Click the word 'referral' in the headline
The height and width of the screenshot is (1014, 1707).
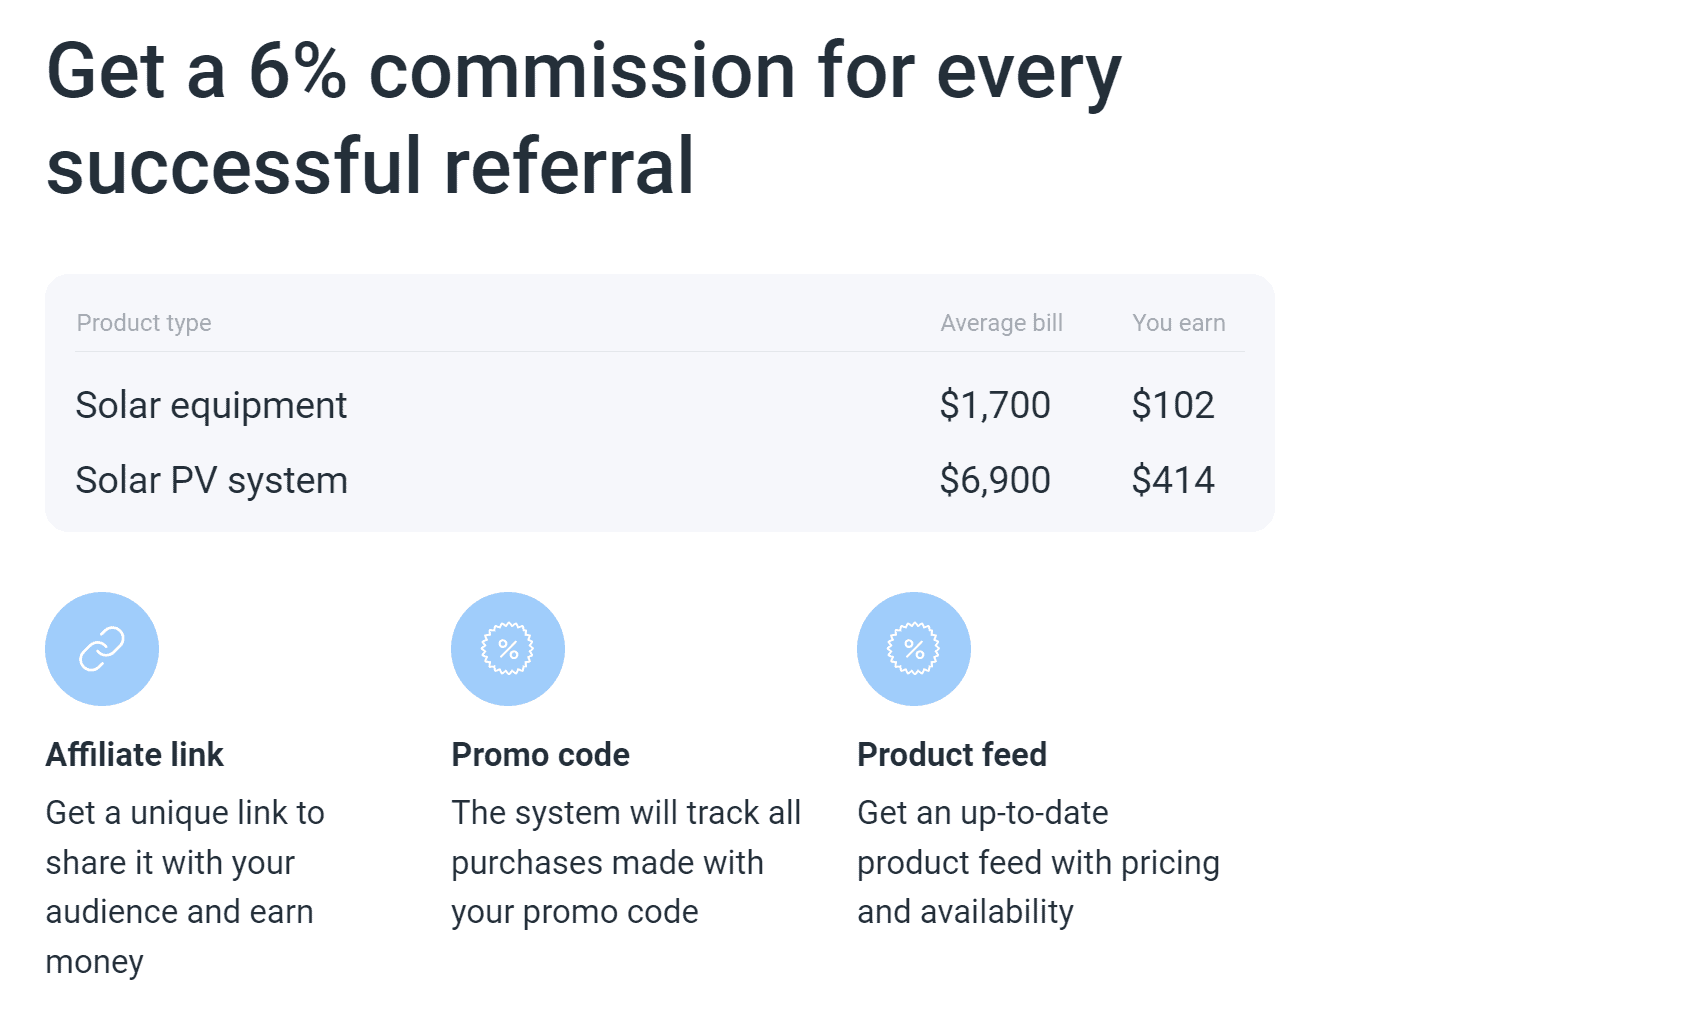(x=568, y=167)
